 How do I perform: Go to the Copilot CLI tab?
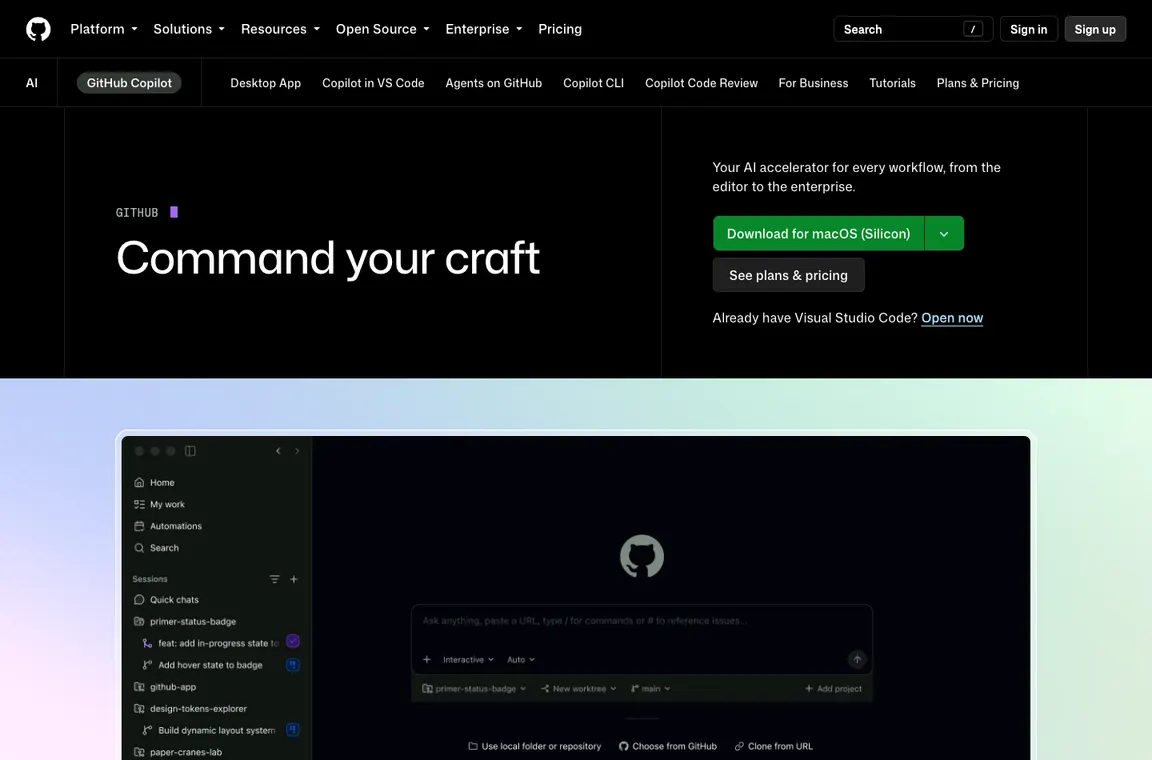[594, 83]
